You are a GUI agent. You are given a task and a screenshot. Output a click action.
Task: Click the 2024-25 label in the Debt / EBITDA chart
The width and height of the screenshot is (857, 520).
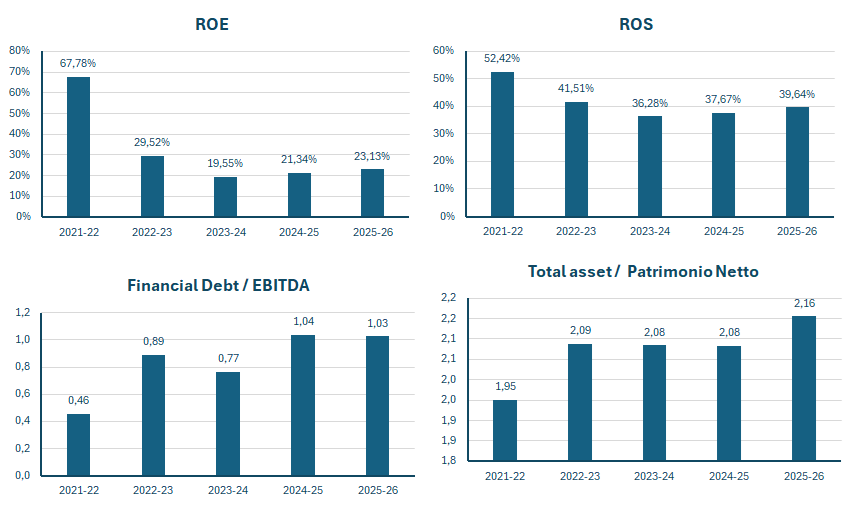click(303, 490)
